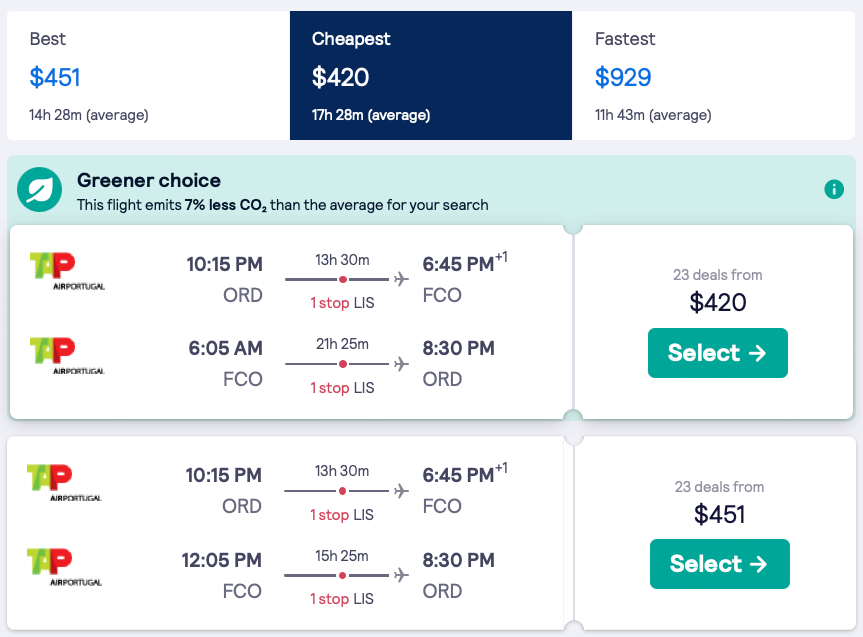Click the info icon in Greener choice banner
This screenshot has width=863, height=637.
tap(833, 189)
